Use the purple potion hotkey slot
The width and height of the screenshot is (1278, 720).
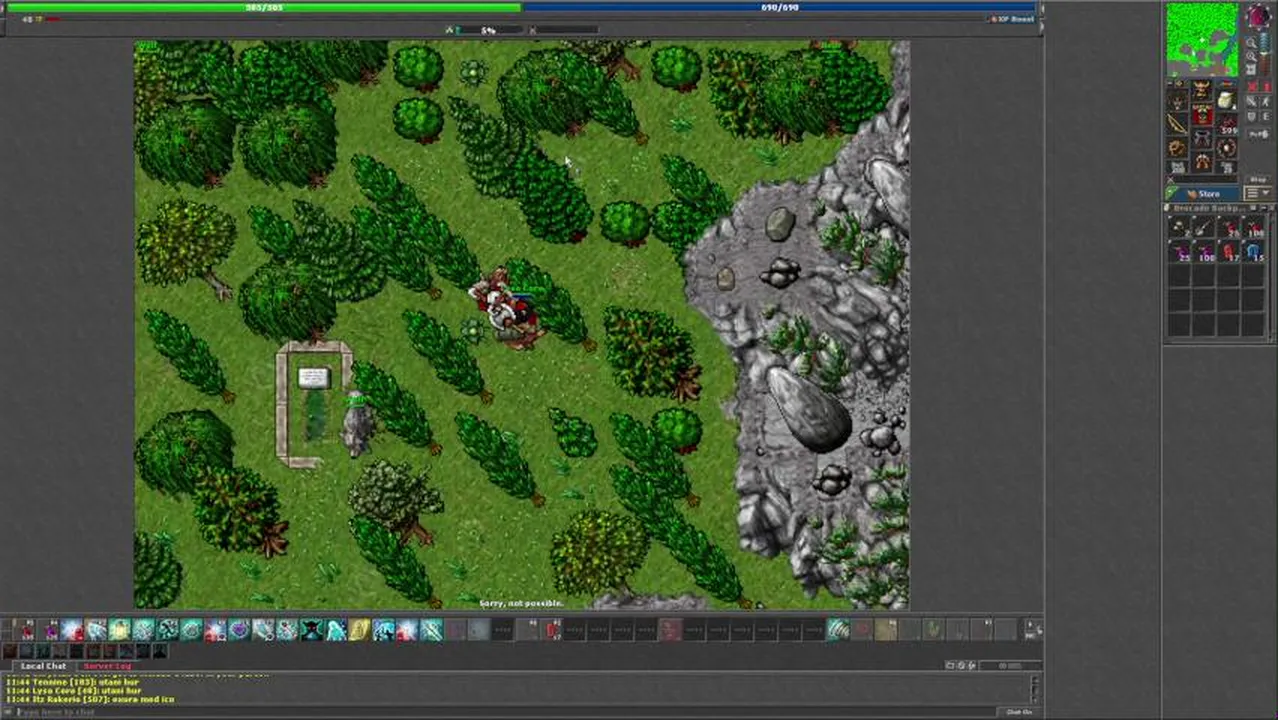(51, 629)
